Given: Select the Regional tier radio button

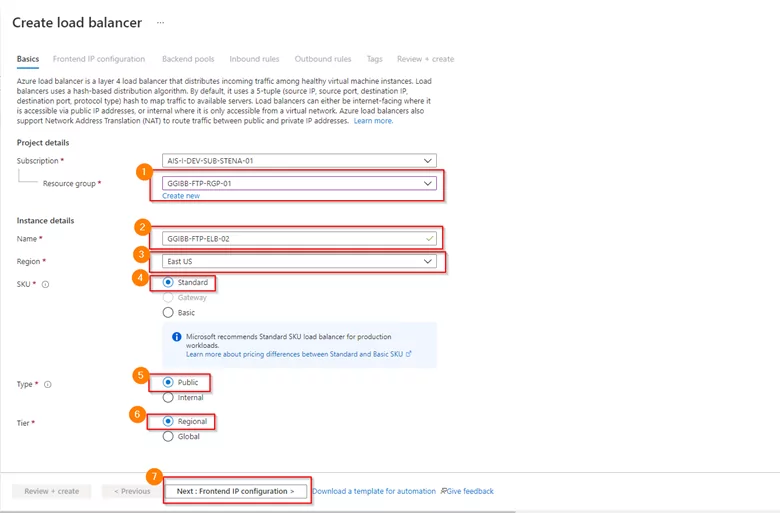Looking at the screenshot, I should click(x=168, y=421).
